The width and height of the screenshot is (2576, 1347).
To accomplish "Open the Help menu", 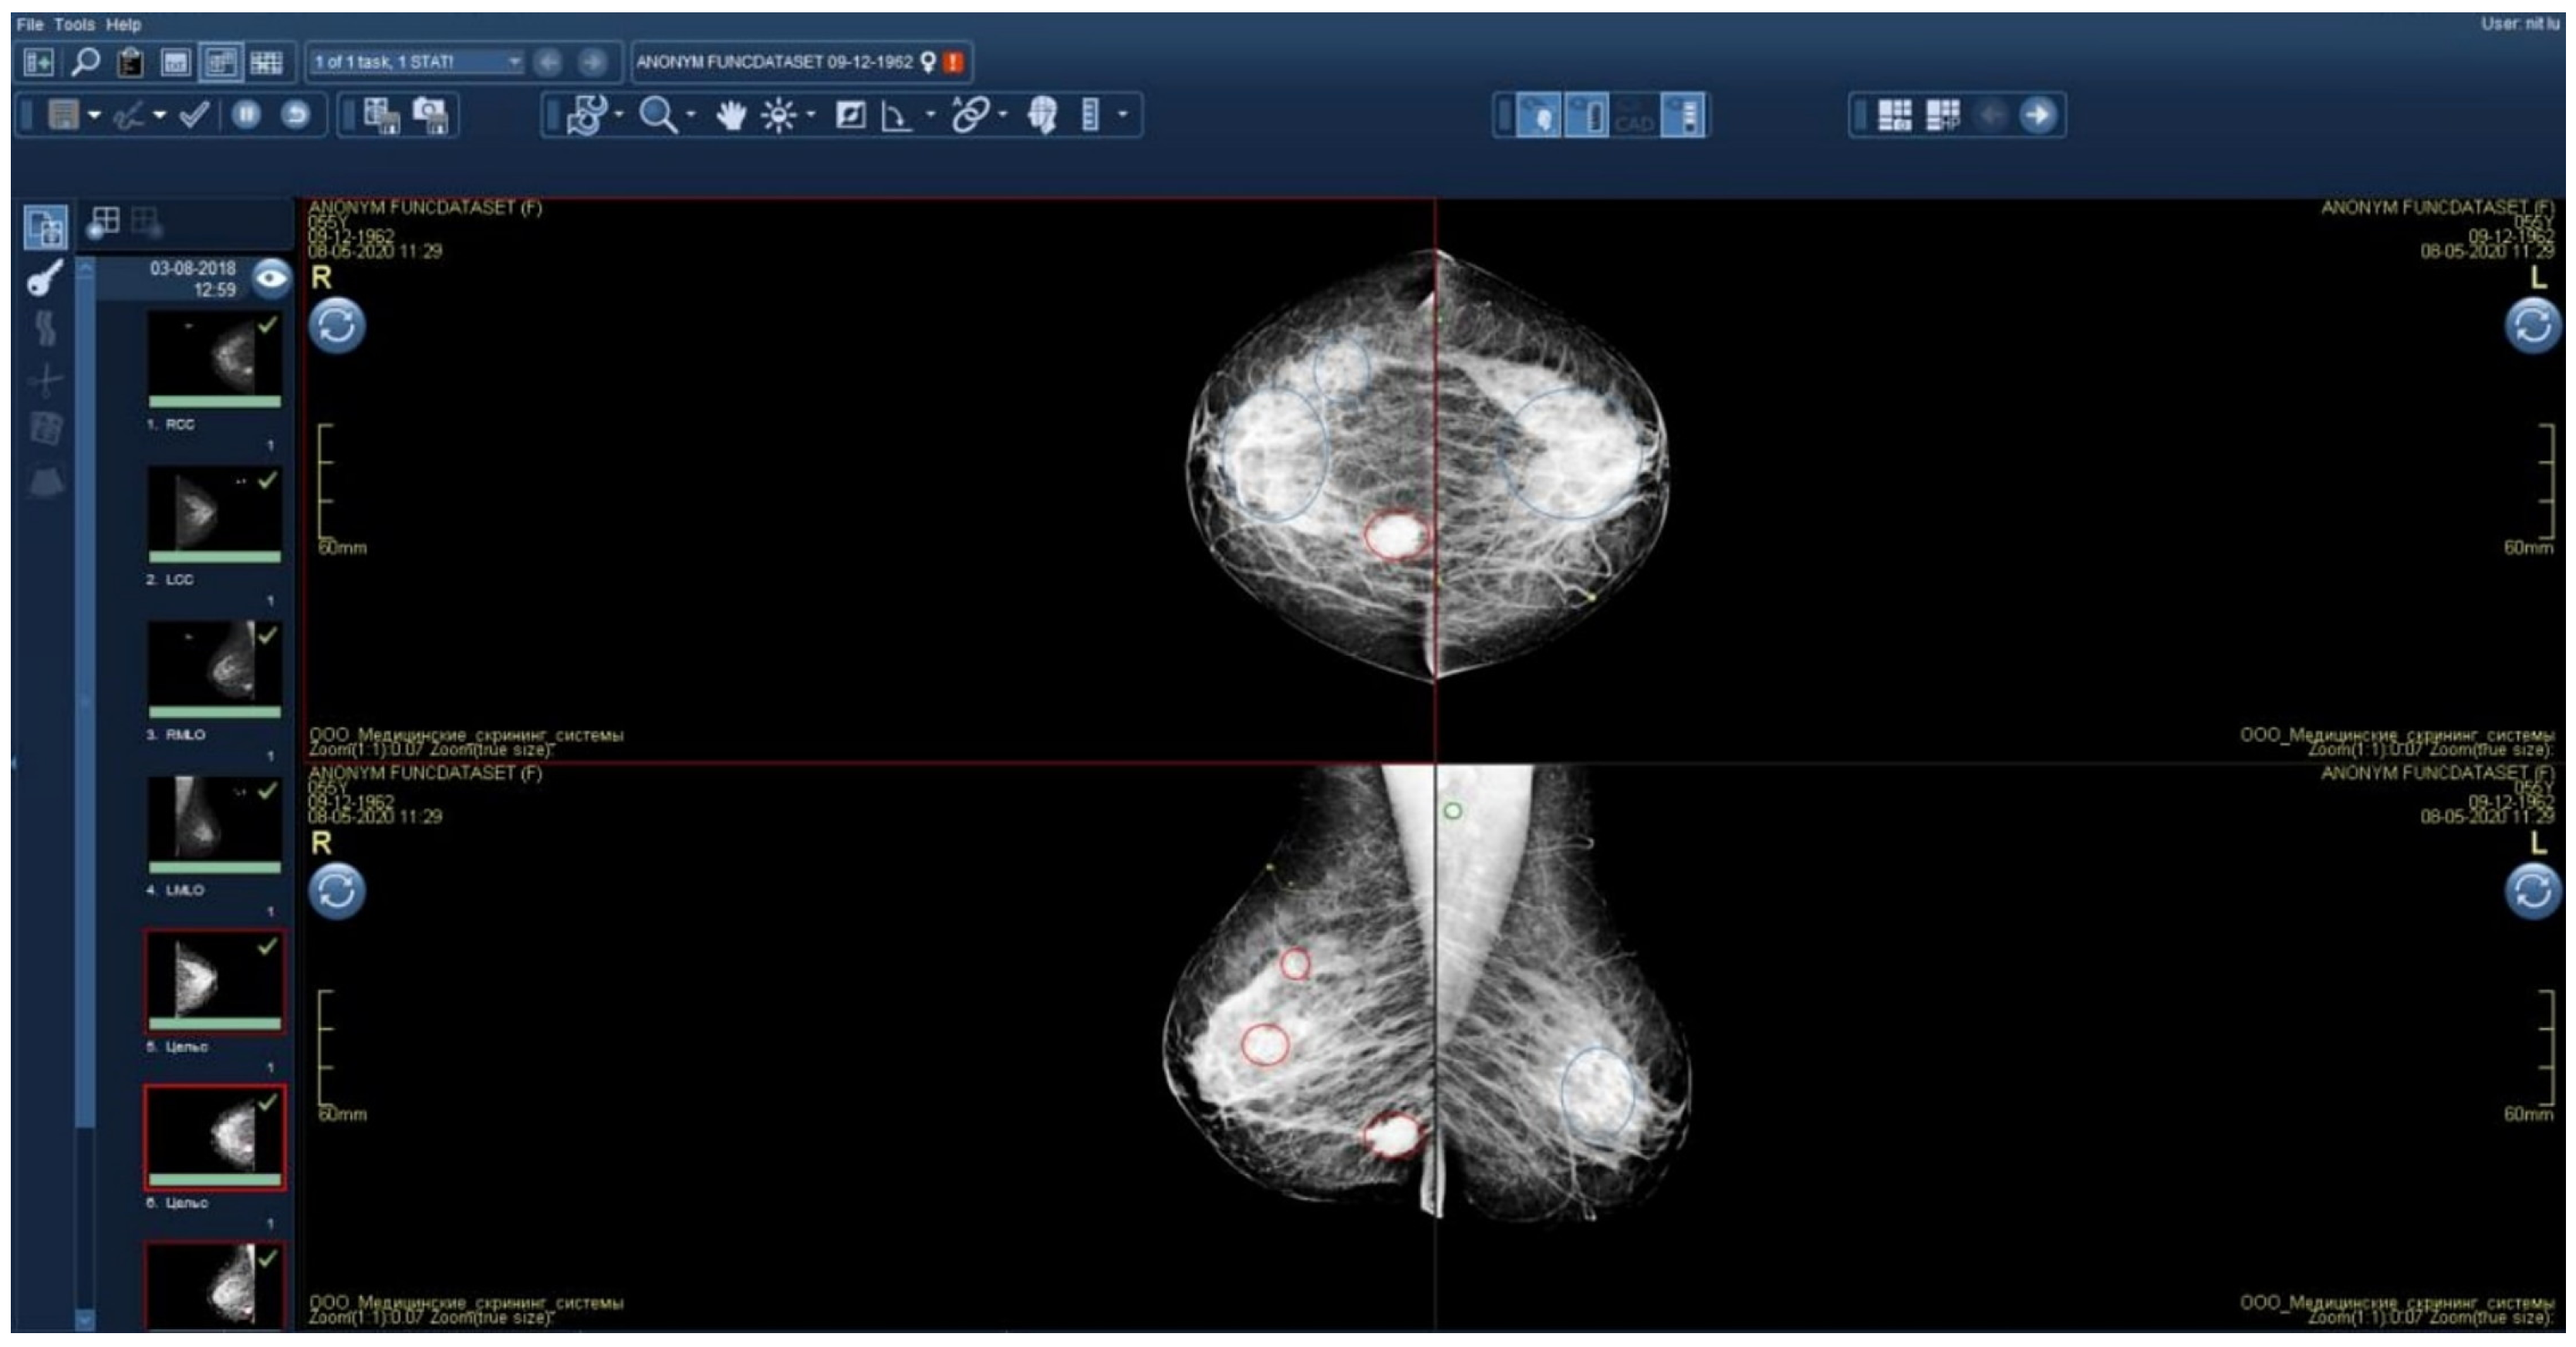I will (123, 24).
